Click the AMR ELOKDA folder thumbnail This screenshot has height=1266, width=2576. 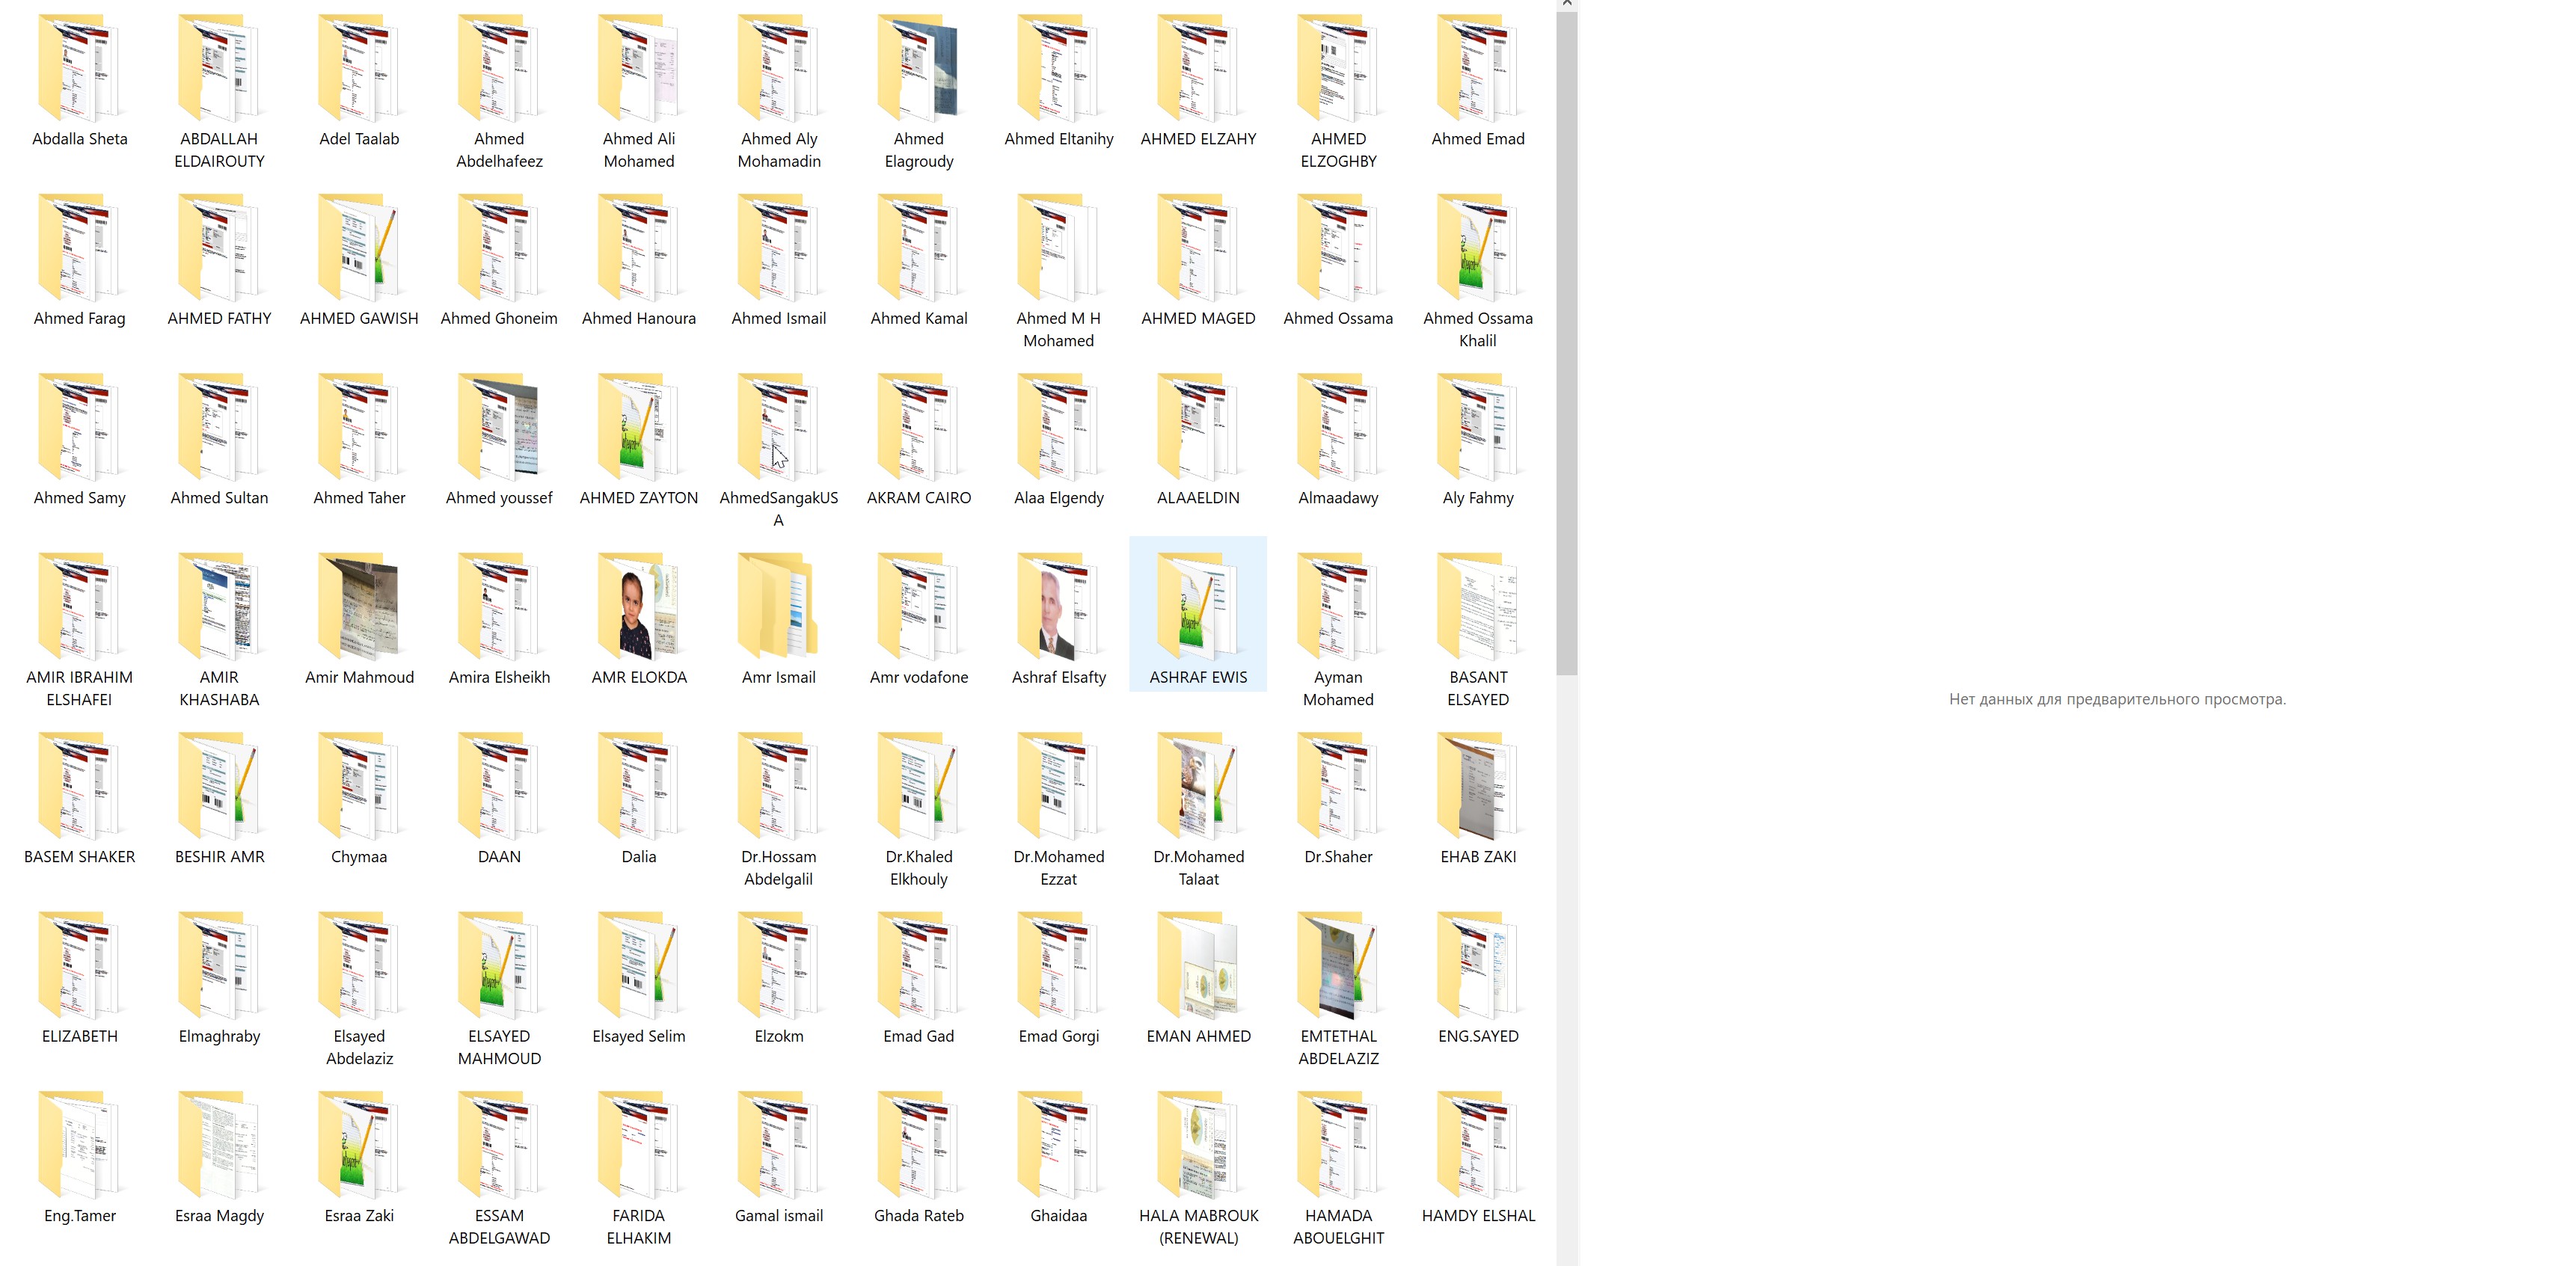coord(638,608)
